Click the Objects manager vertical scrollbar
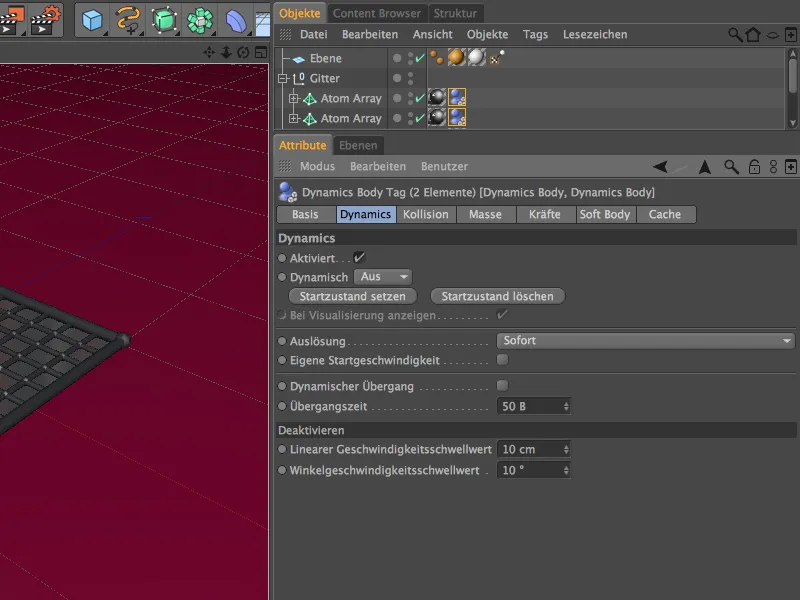The image size is (800, 600). coord(792,88)
